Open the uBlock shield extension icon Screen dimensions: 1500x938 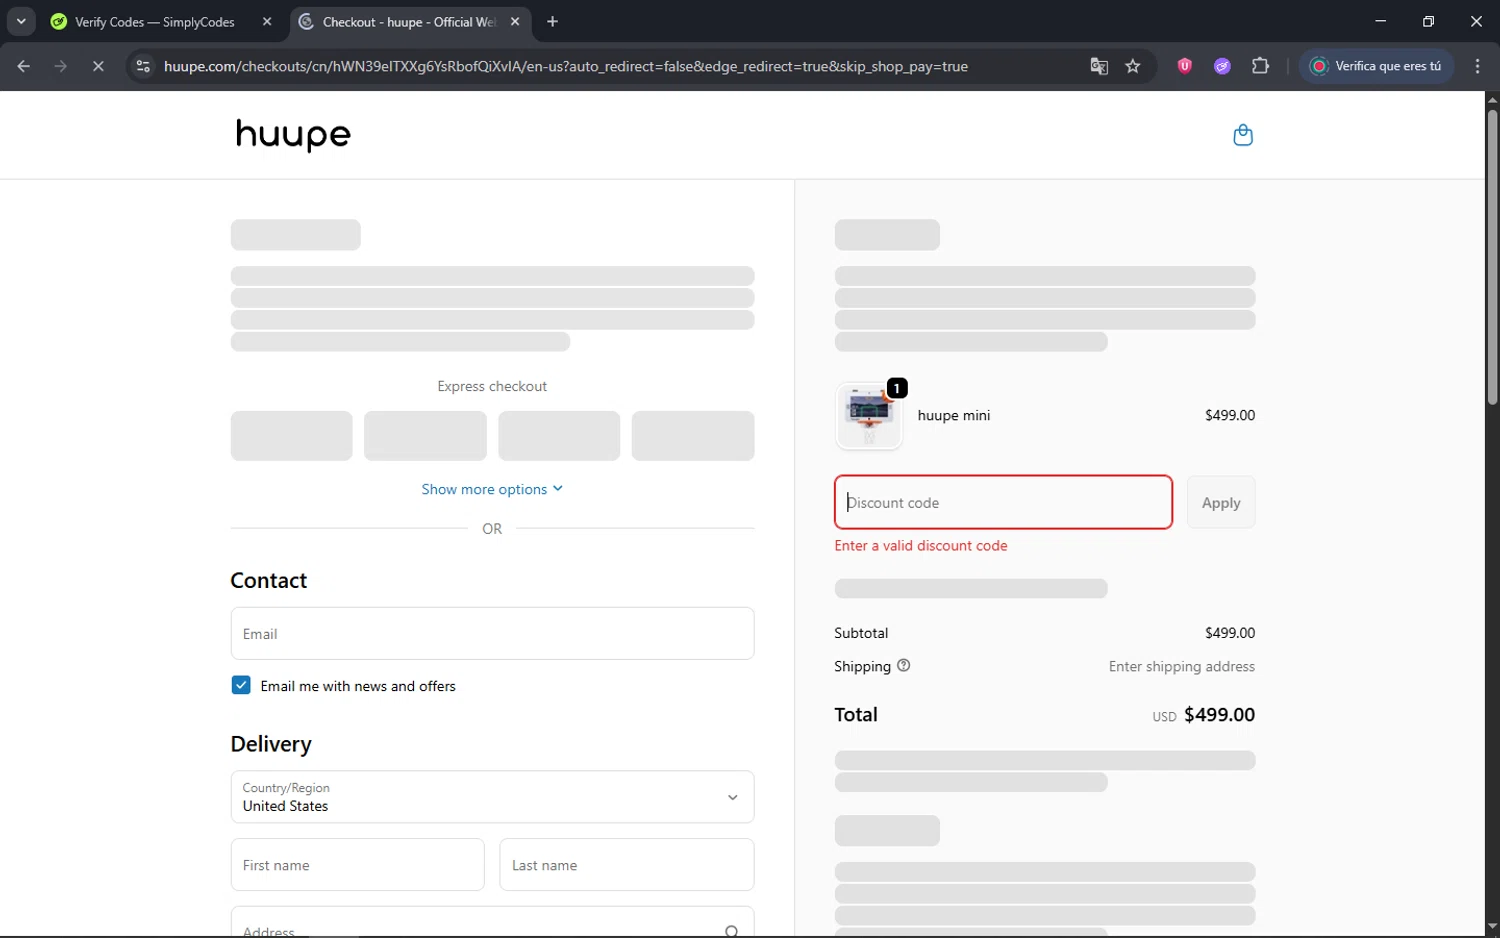coord(1185,66)
